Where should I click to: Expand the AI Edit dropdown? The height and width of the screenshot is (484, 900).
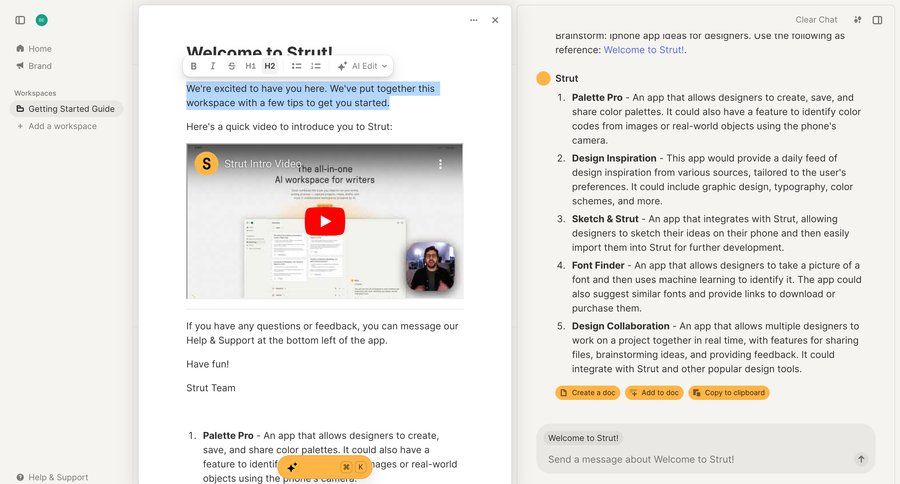[x=362, y=66]
